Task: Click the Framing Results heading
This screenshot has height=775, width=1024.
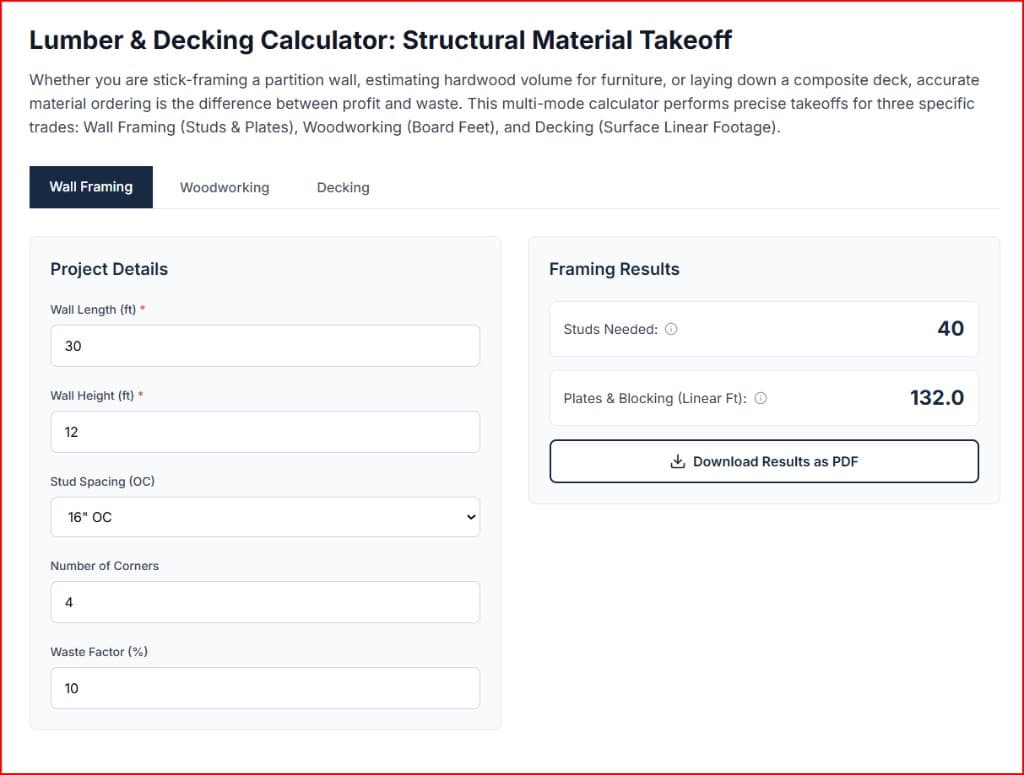Action: (614, 269)
